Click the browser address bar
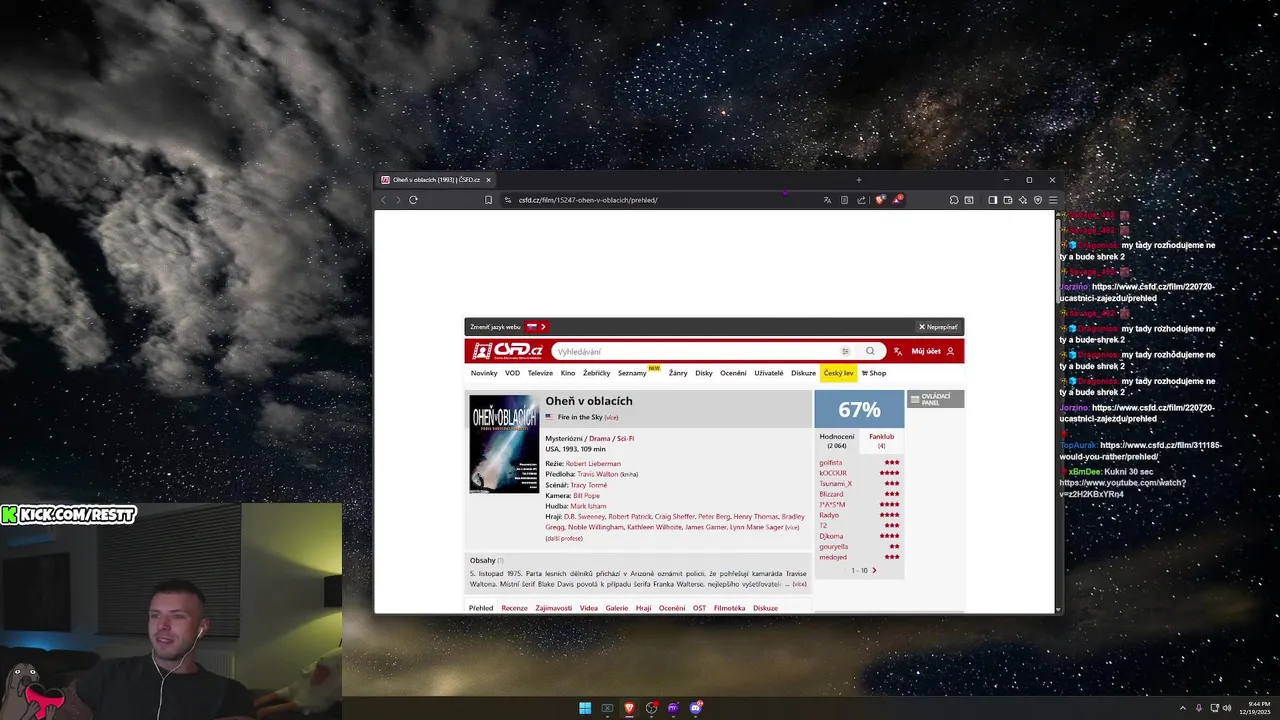1280x720 pixels. point(660,200)
